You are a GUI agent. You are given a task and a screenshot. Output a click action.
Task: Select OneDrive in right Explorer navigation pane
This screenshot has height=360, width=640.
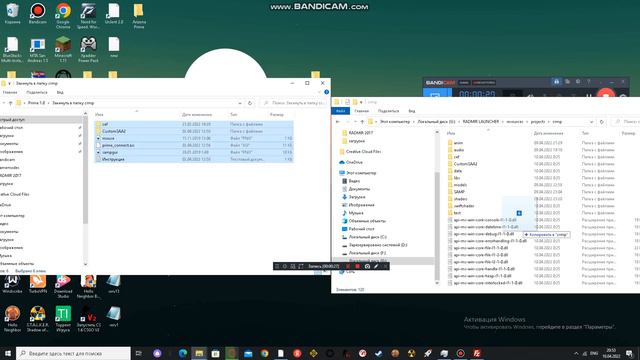[x=353, y=162]
